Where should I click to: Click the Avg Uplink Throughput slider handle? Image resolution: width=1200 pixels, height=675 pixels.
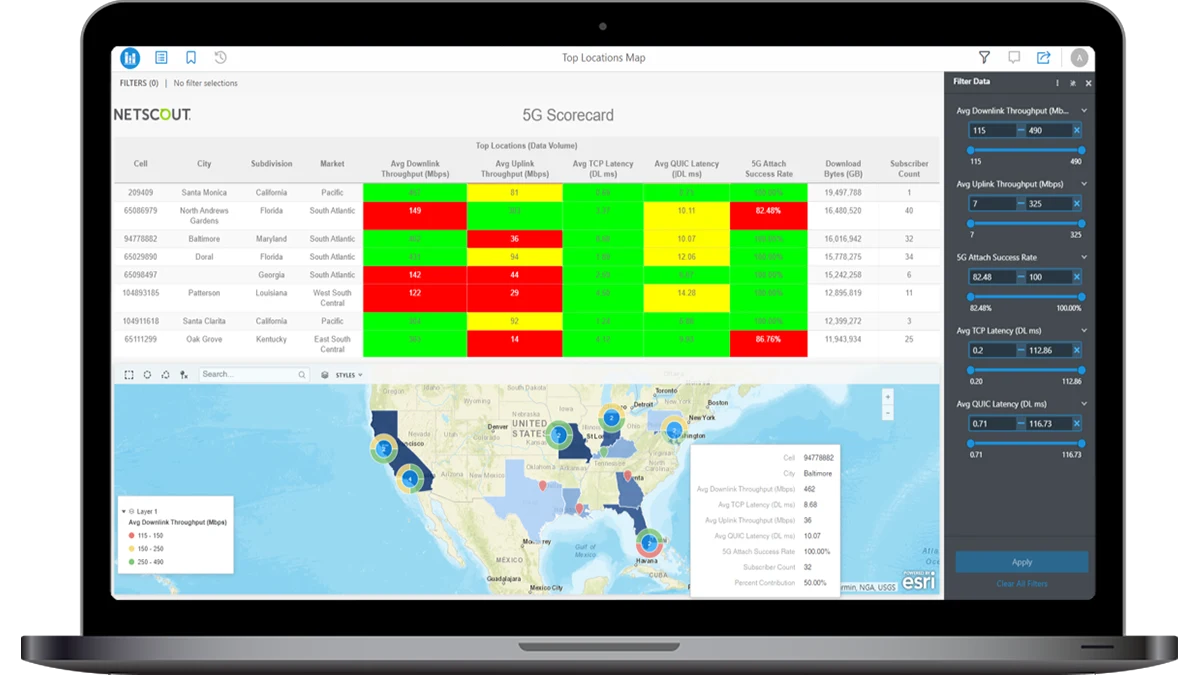pyautogui.click(x=971, y=223)
